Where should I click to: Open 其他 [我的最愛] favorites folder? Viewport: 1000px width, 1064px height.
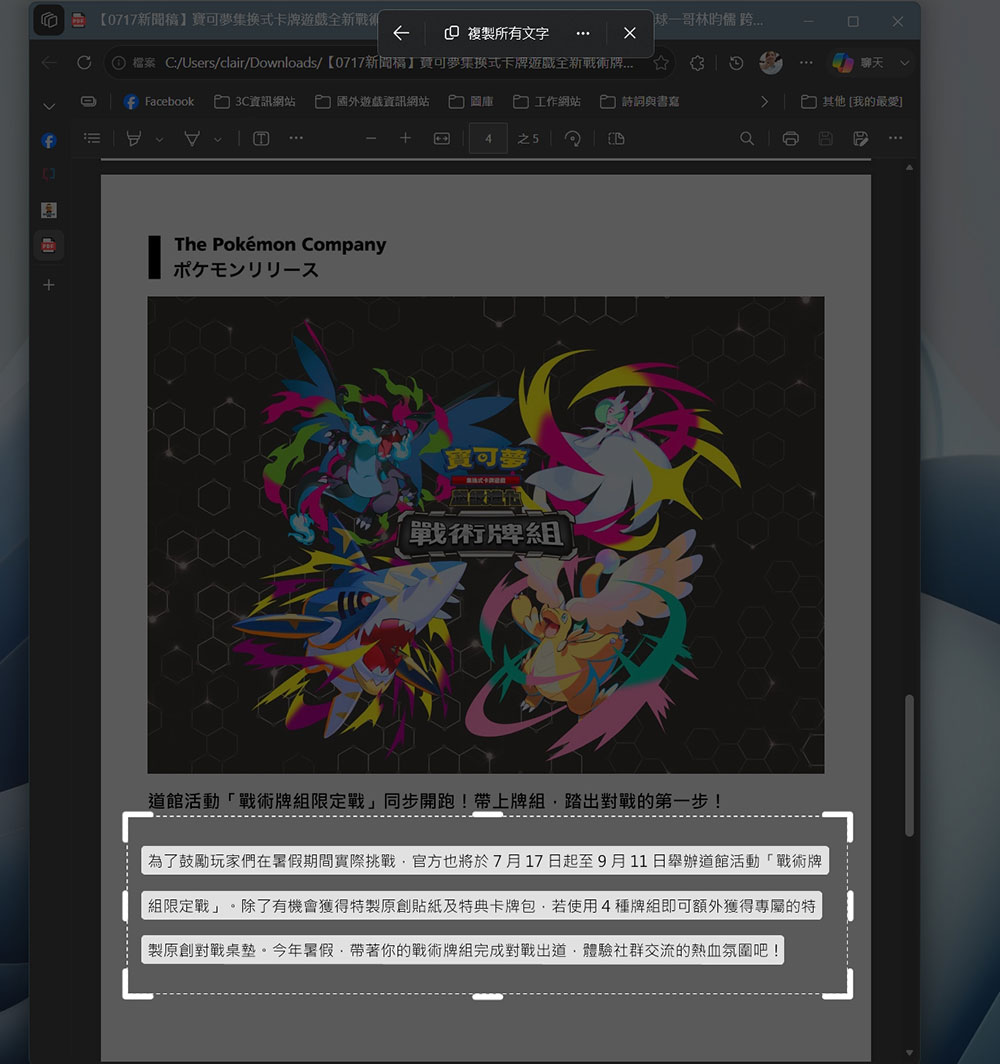pyautogui.click(x=852, y=102)
